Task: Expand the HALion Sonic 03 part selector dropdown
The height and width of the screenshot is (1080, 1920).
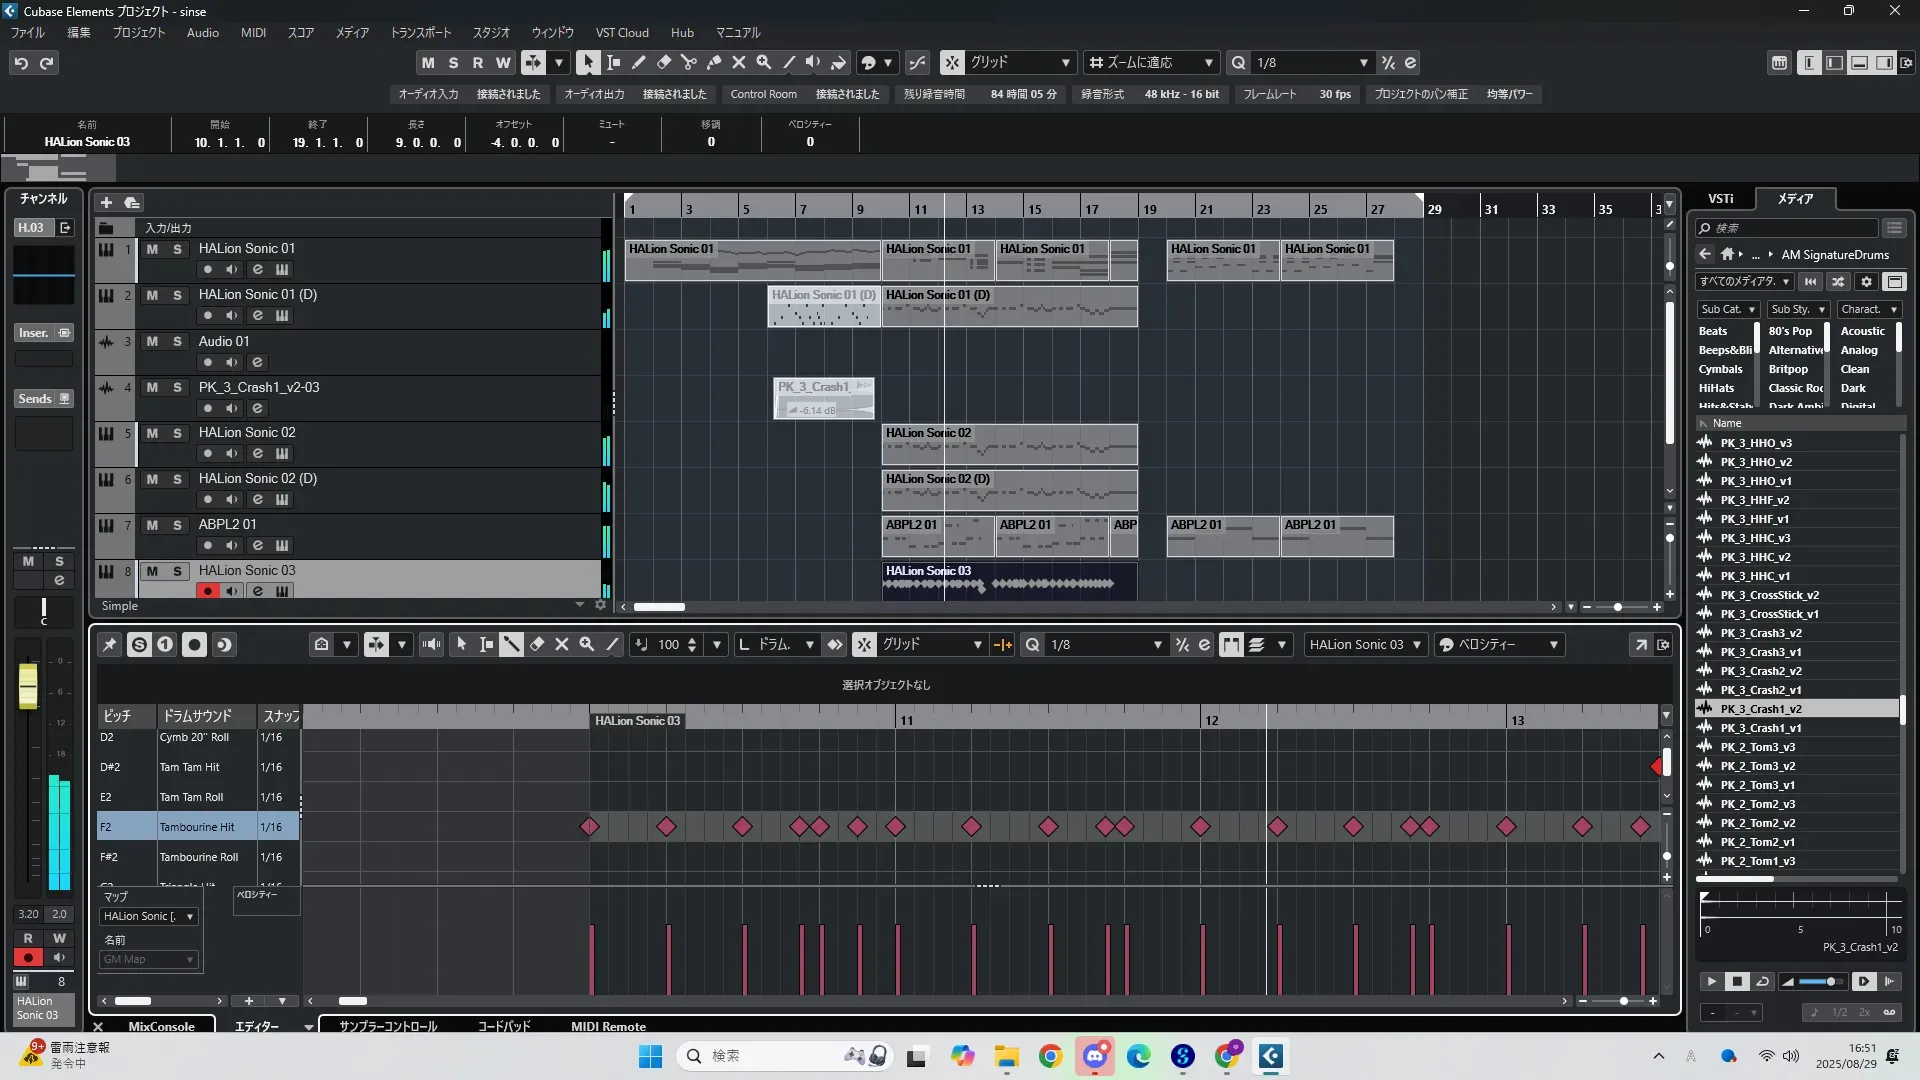Action: [x=1416, y=645]
